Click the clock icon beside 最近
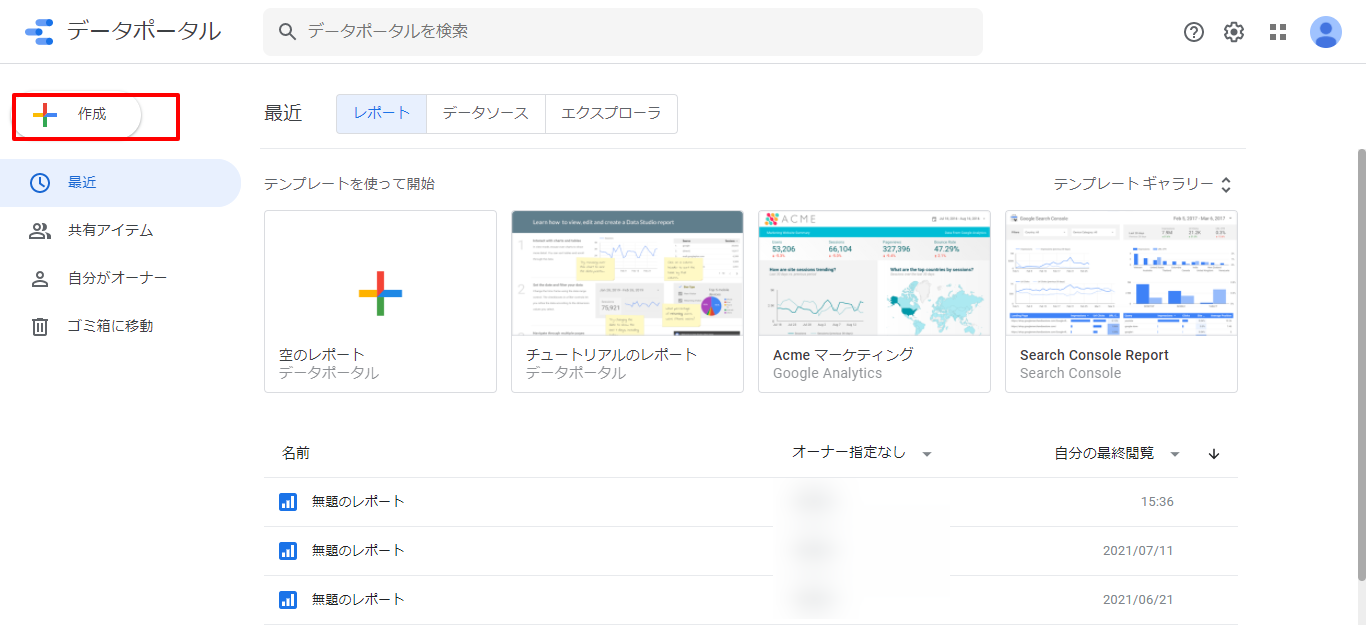The image size is (1366, 625). (40, 183)
